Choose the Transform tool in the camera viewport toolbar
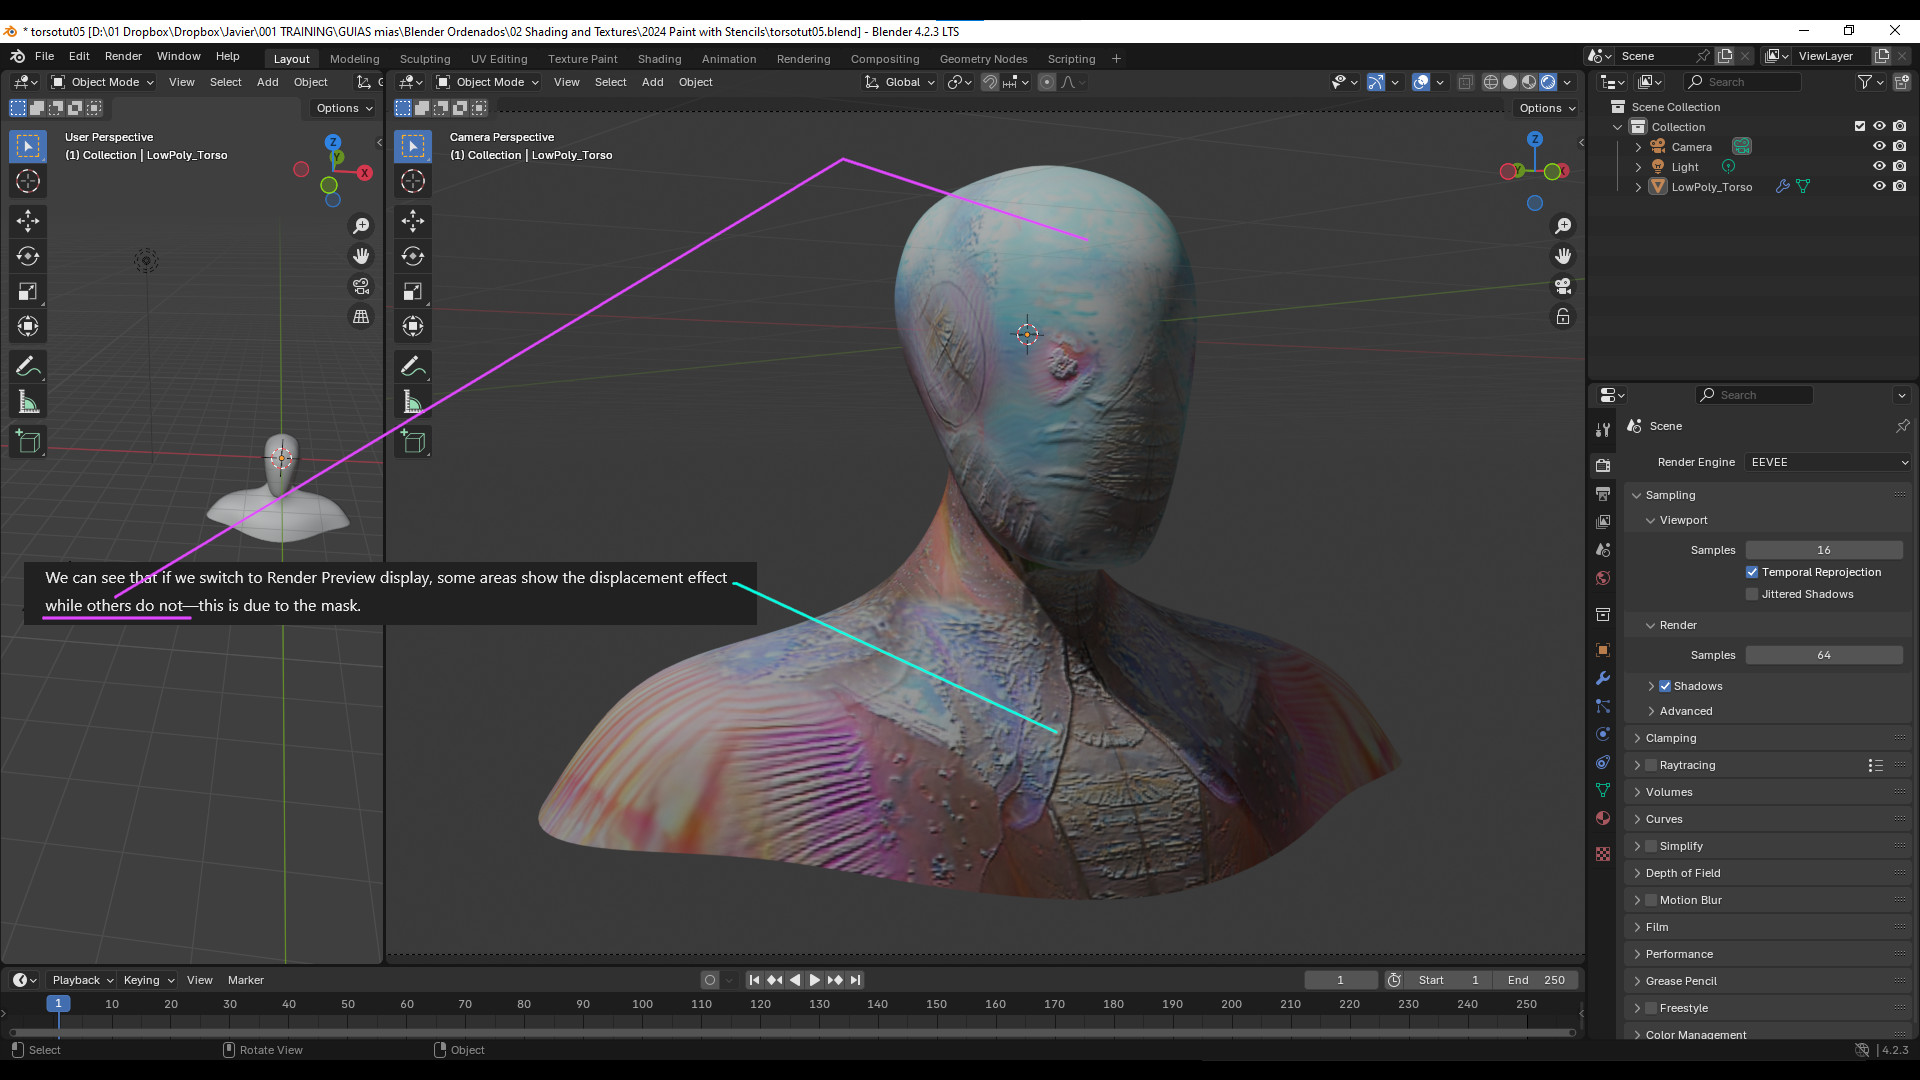The width and height of the screenshot is (1920, 1080). point(413,326)
